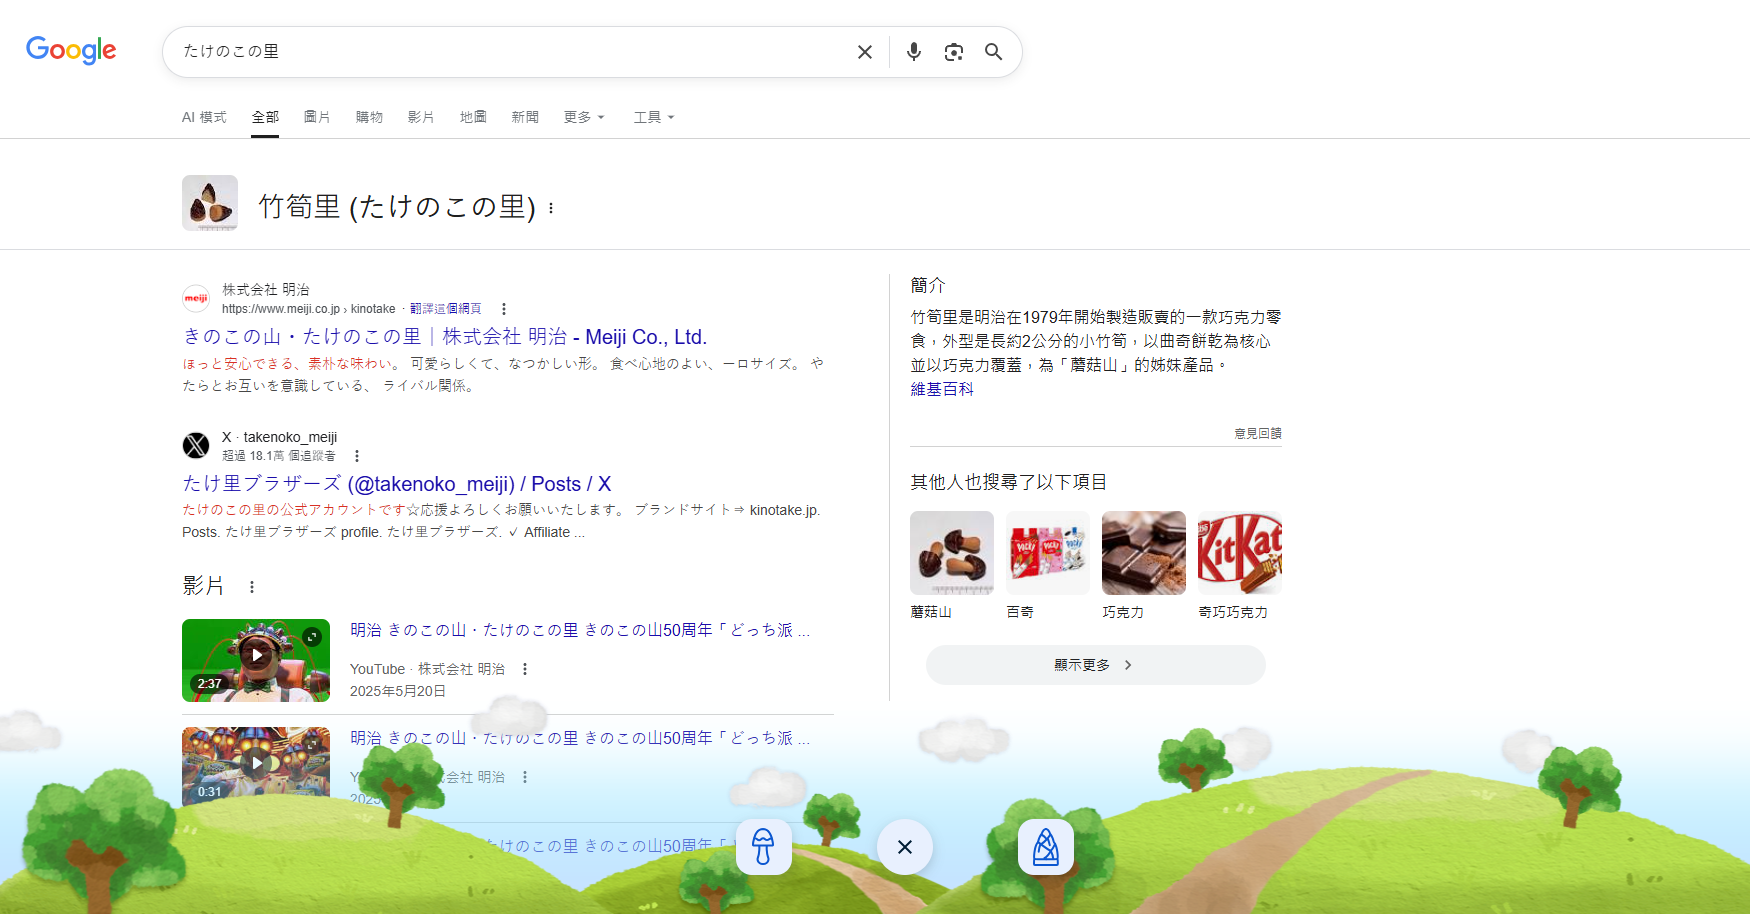Click the mushroom easter egg button at bottom
1750x914 pixels.
pos(763,847)
